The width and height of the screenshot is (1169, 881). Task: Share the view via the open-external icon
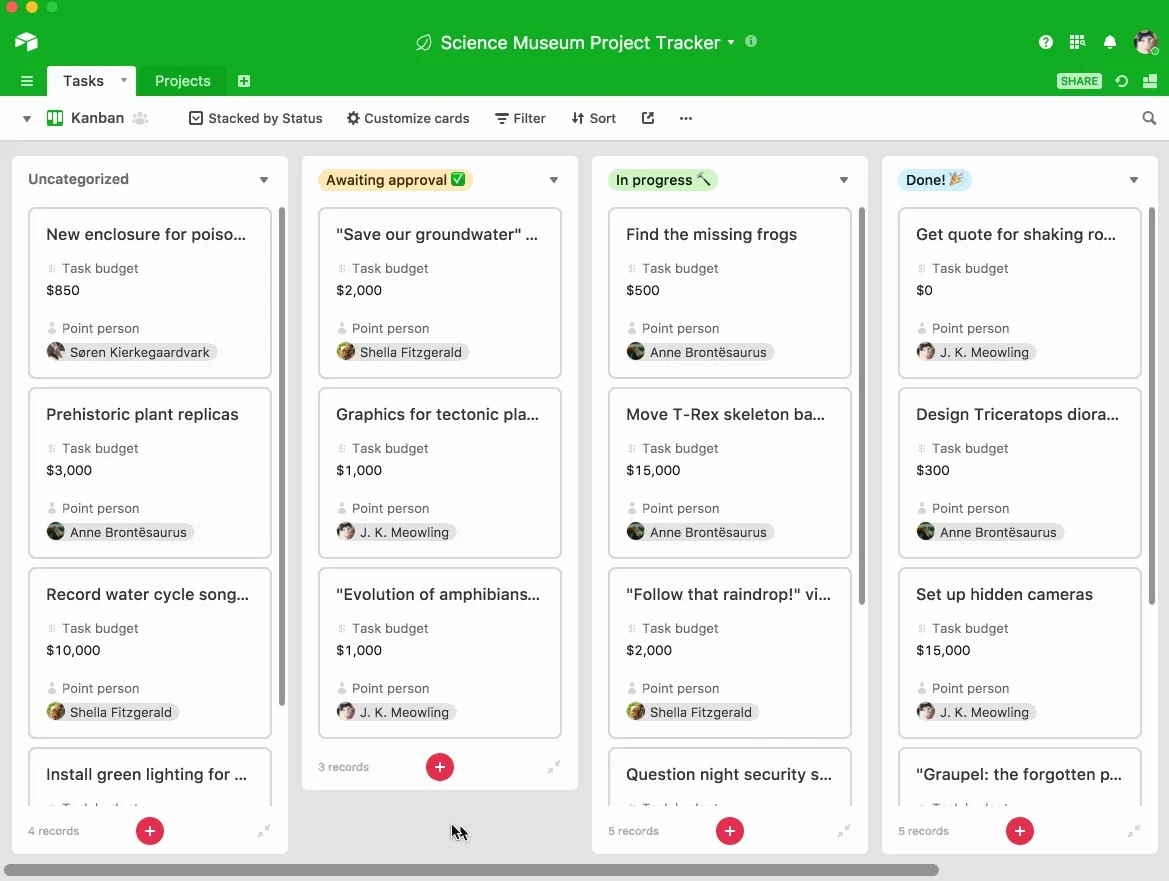[x=647, y=118]
